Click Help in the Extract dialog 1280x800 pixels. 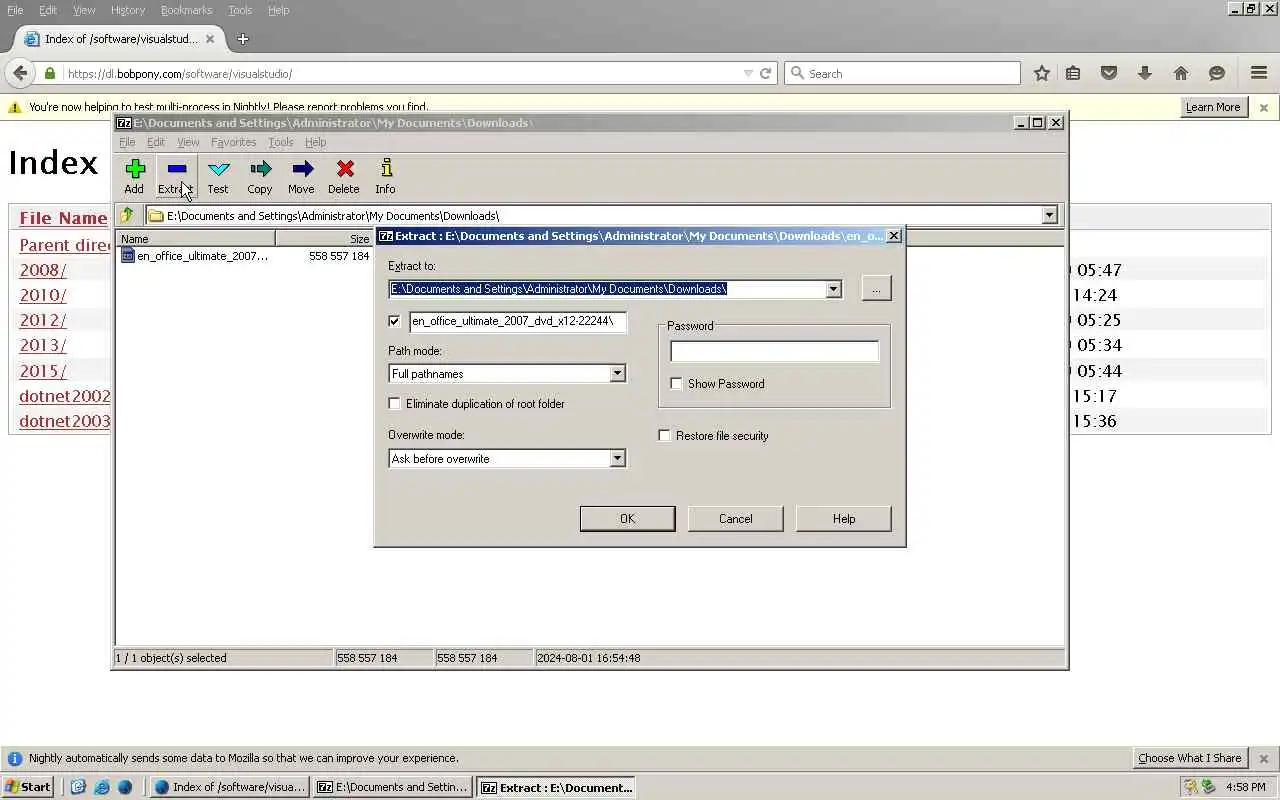pyautogui.click(x=843, y=518)
